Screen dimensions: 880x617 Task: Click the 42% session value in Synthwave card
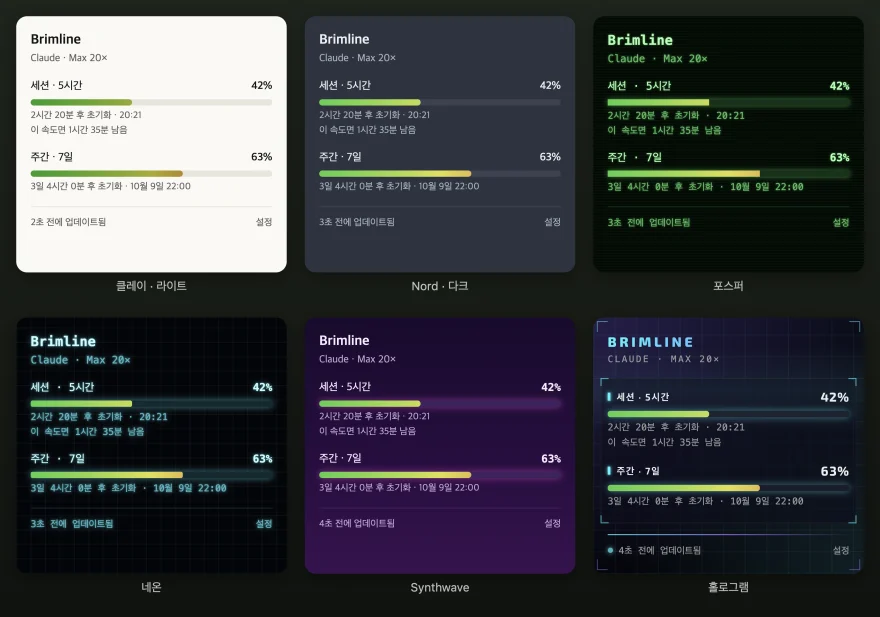coord(551,387)
